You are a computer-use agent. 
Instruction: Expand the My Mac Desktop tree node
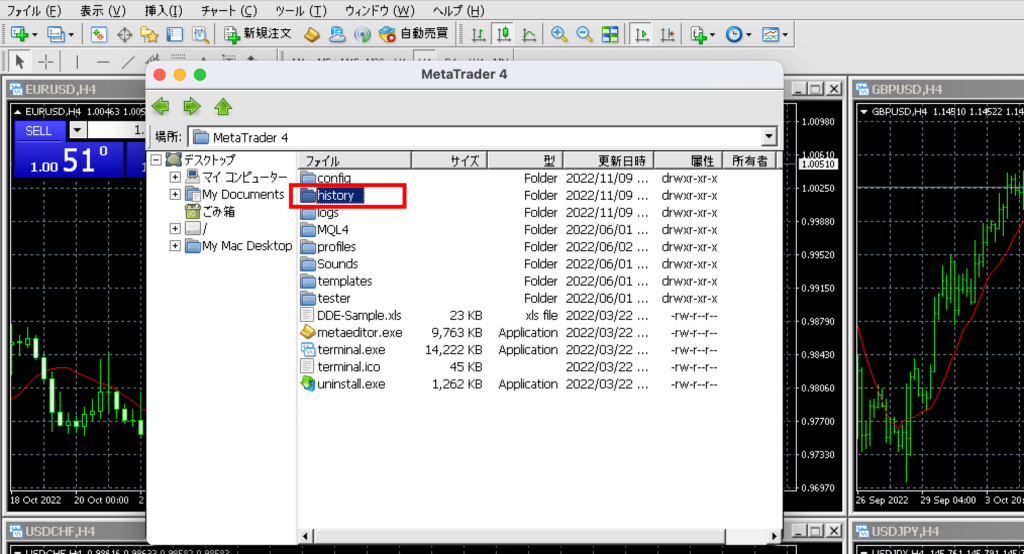pyautogui.click(x=175, y=246)
